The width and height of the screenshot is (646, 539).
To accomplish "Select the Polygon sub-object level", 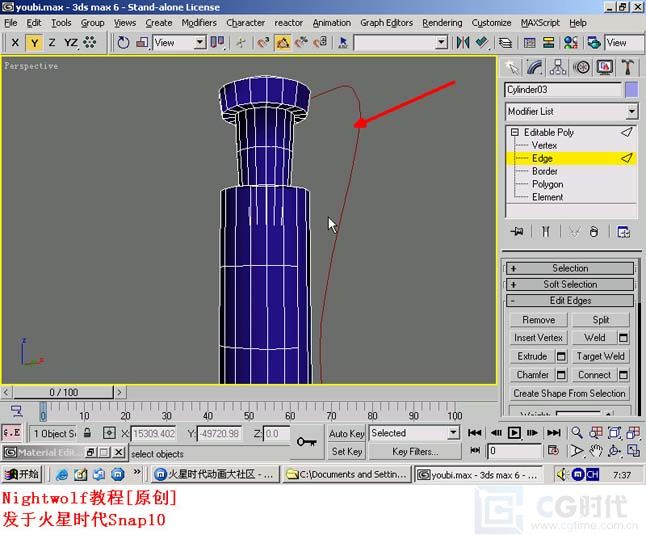I will [x=547, y=184].
